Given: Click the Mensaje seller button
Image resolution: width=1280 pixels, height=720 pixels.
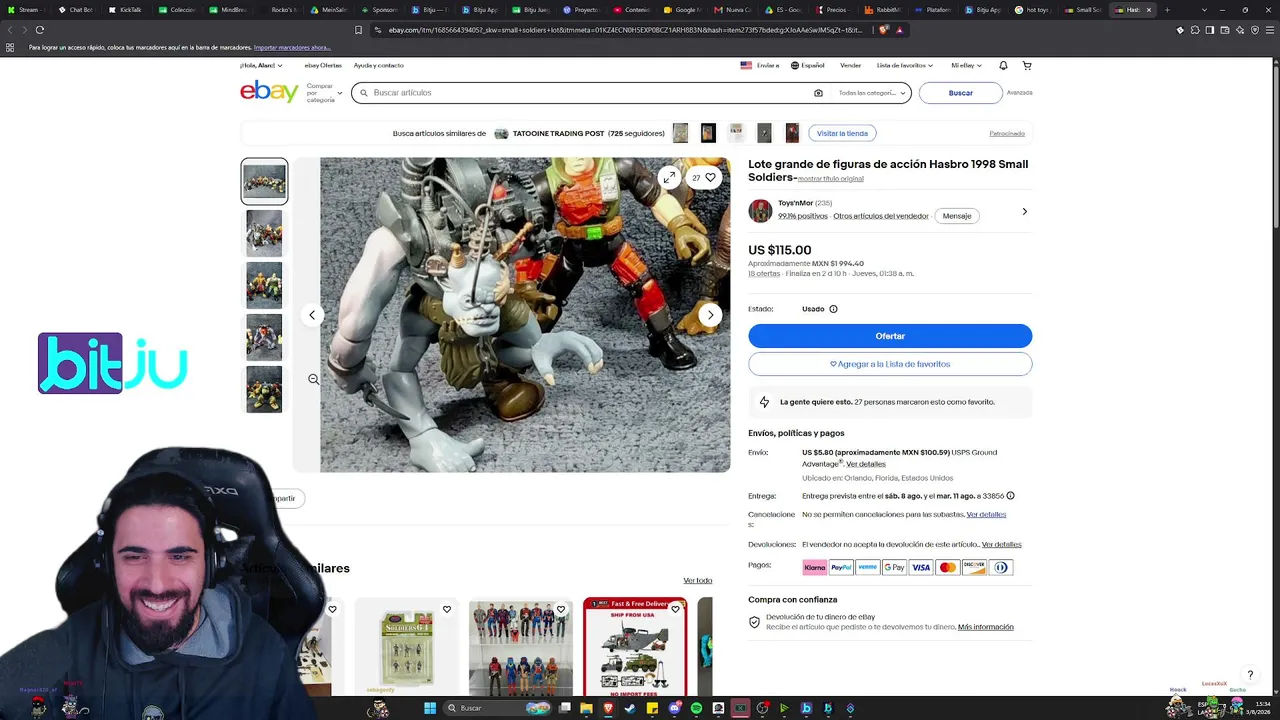Looking at the screenshot, I should (957, 216).
